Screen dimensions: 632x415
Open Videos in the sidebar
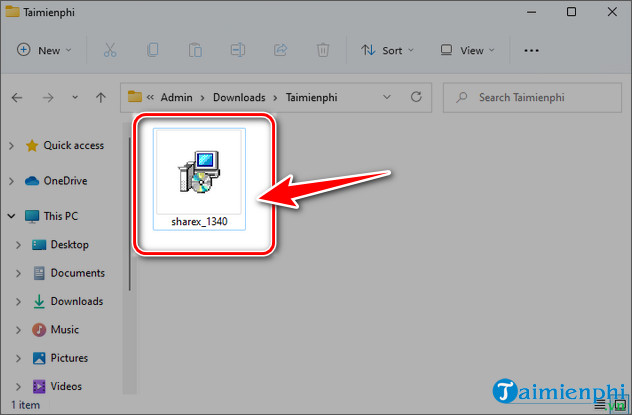coord(57,386)
